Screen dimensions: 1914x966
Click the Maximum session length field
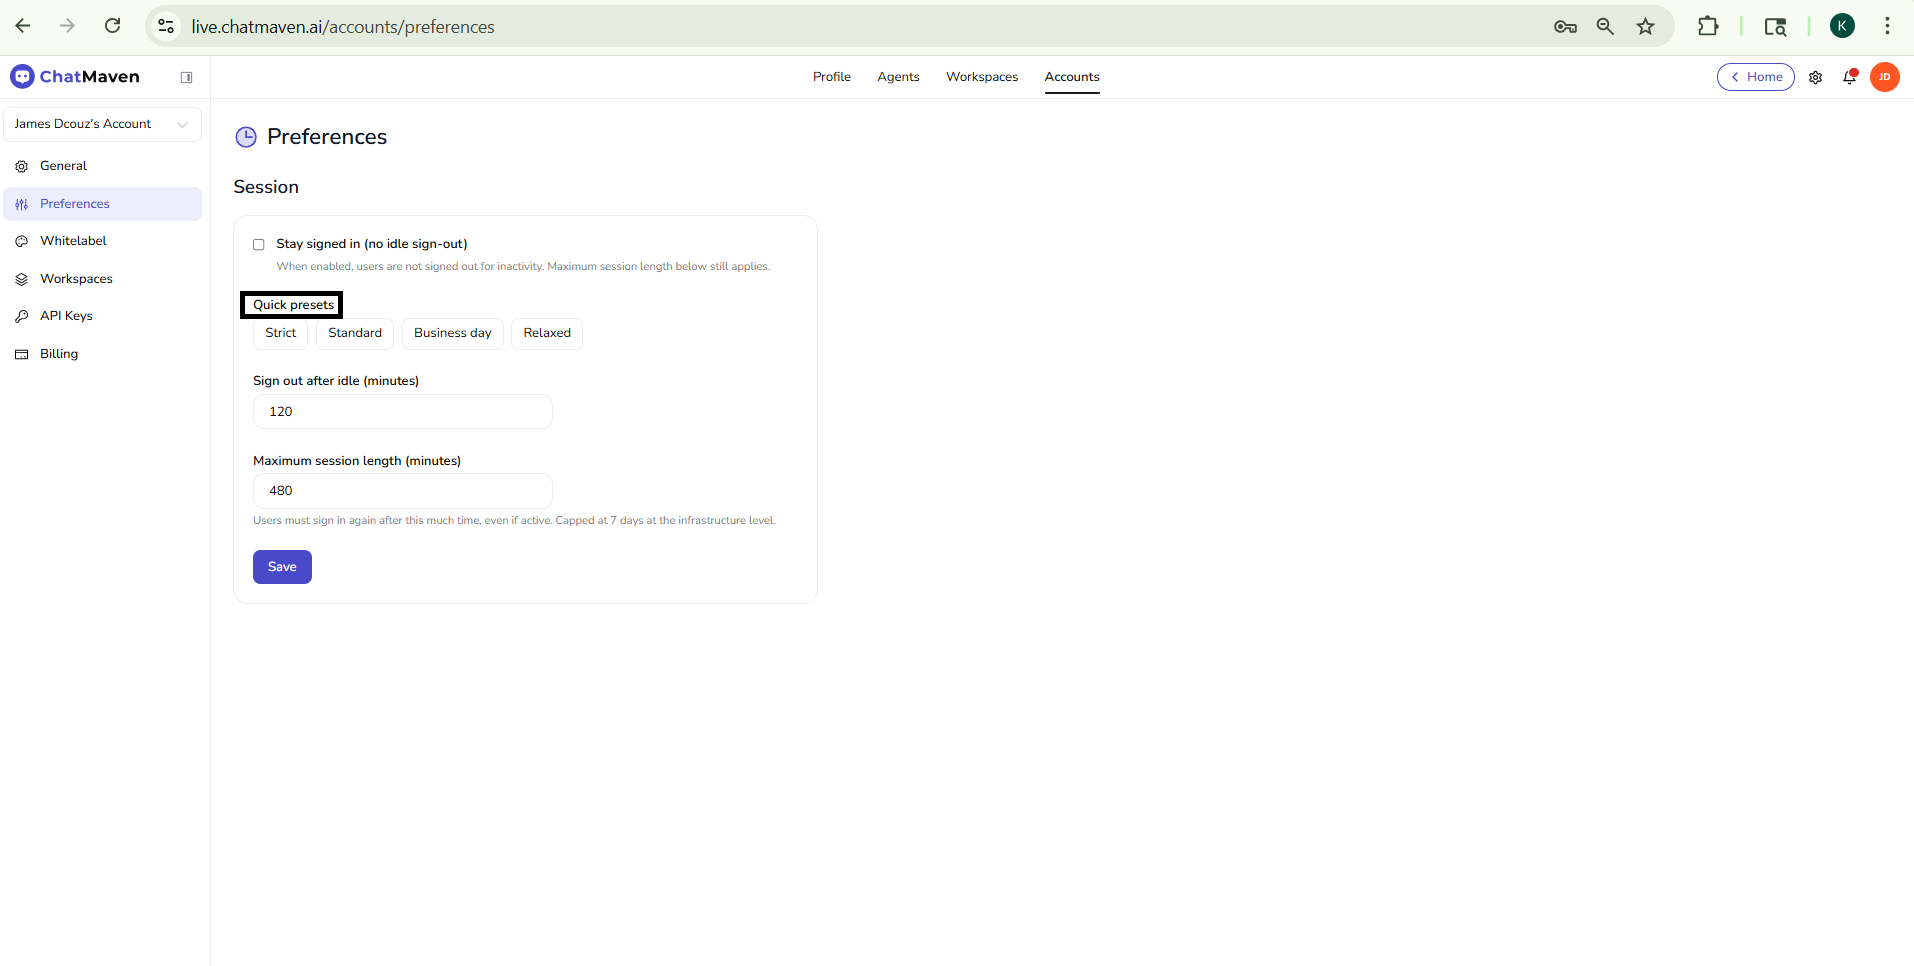coord(402,491)
